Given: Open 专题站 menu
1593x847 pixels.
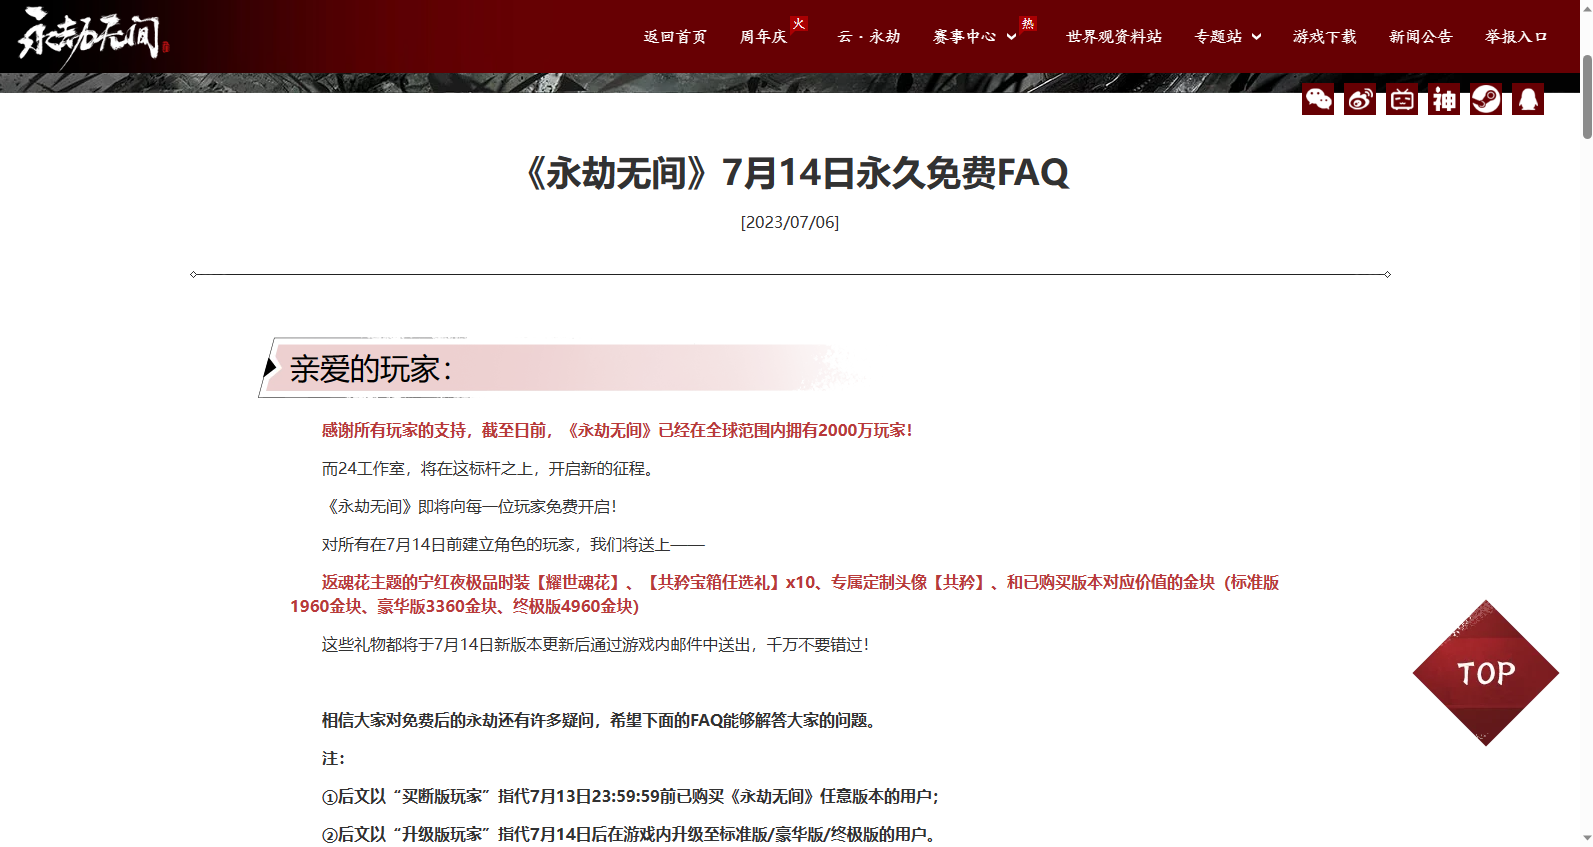Looking at the screenshot, I should [1218, 37].
